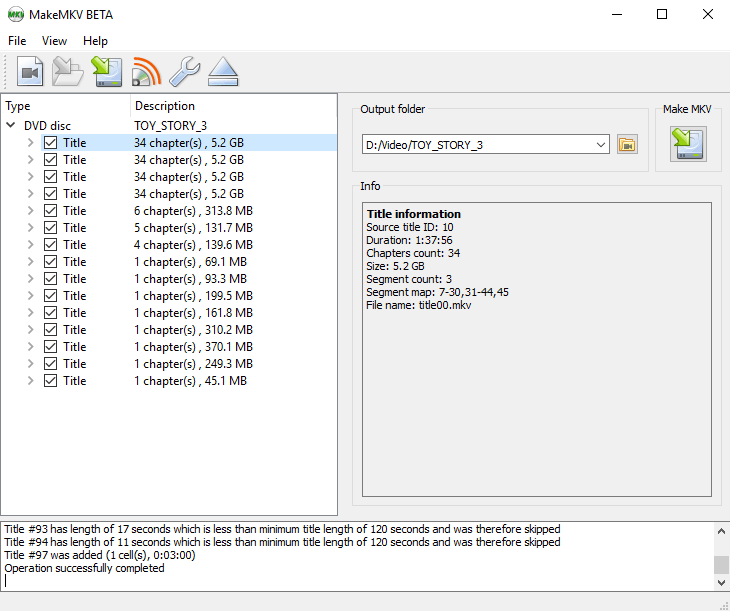The height and width of the screenshot is (611, 730).
Task: Uncheck the 139.6 MB title checkbox
Action: (x=50, y=245)
